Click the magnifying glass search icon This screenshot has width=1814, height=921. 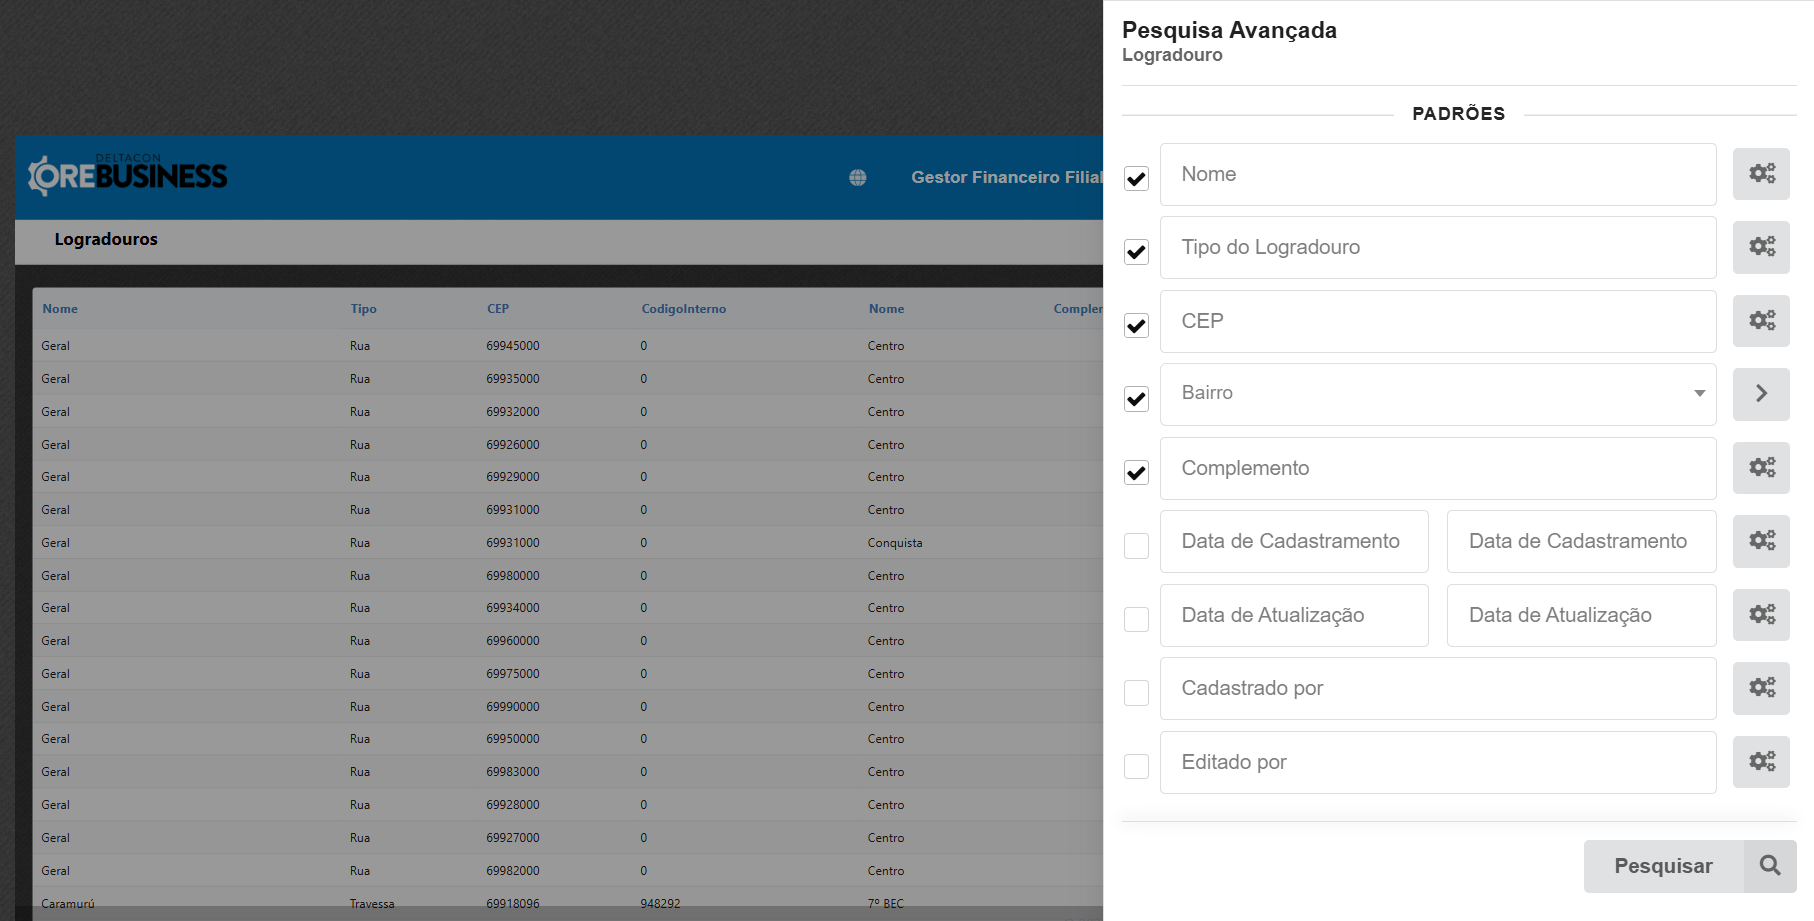[x=1769, y=866]
